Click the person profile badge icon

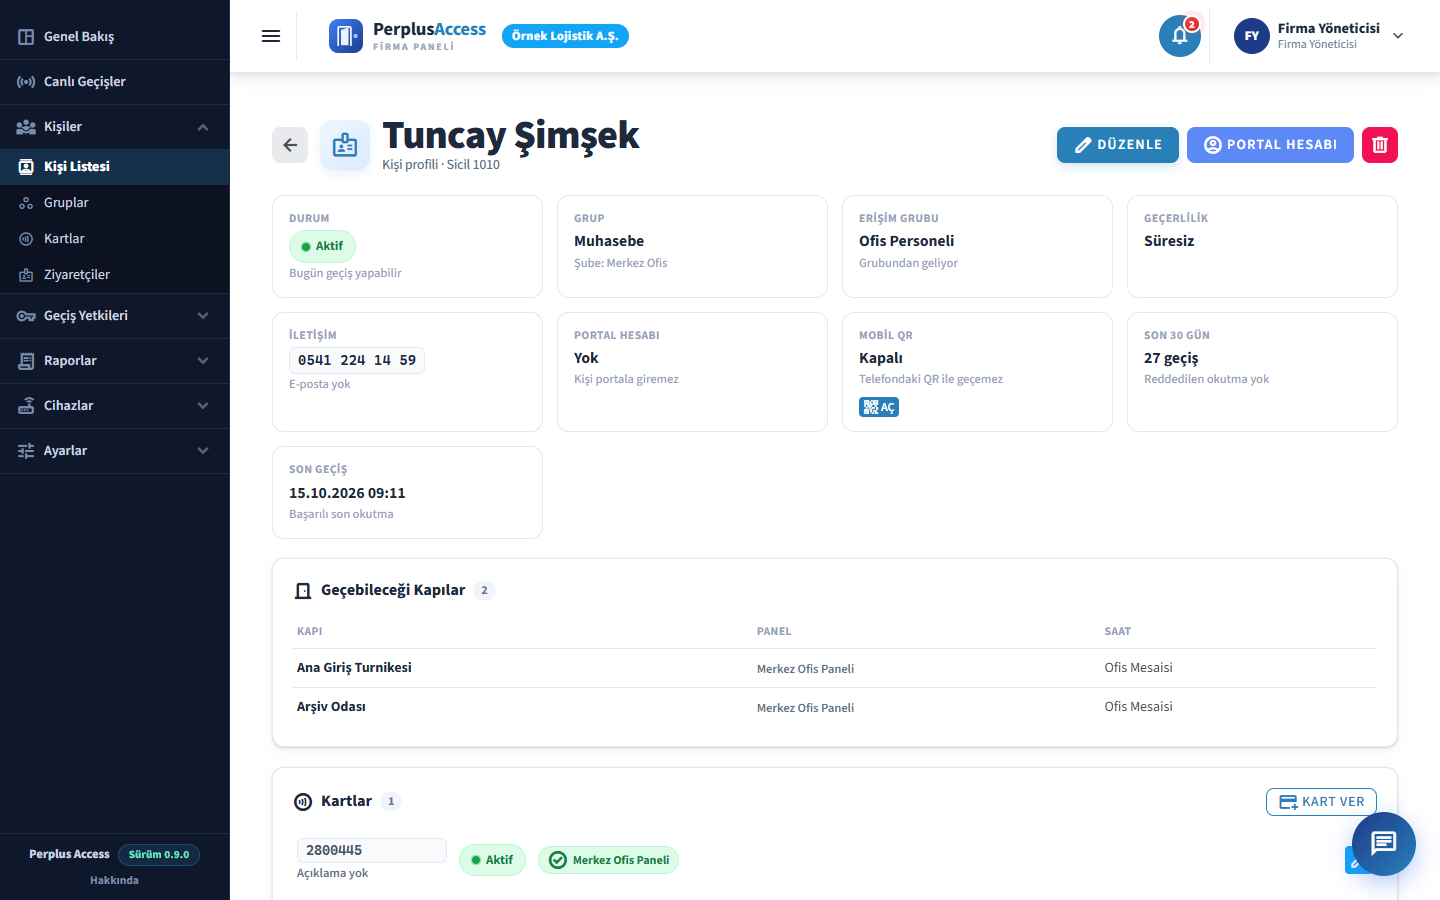[x=345, y=145]
